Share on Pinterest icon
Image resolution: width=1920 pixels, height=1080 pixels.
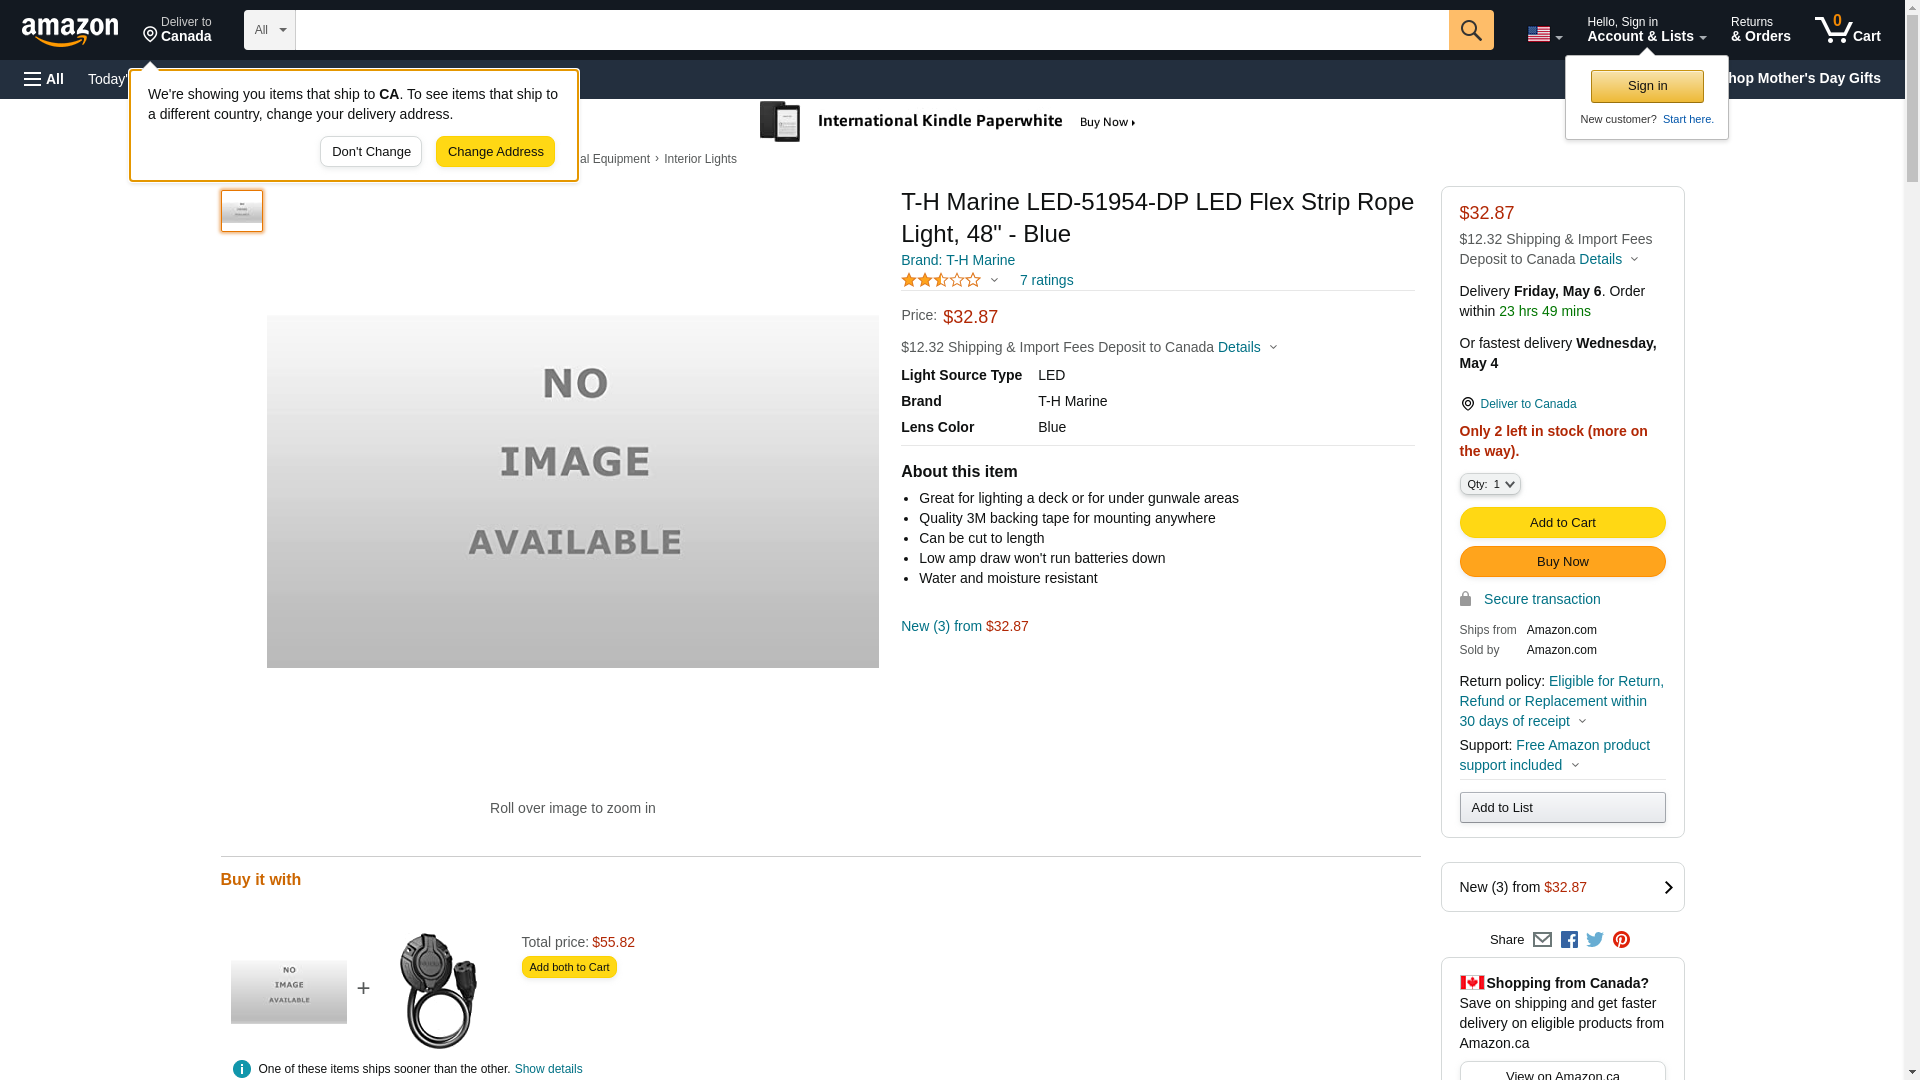pos(1621,940)
